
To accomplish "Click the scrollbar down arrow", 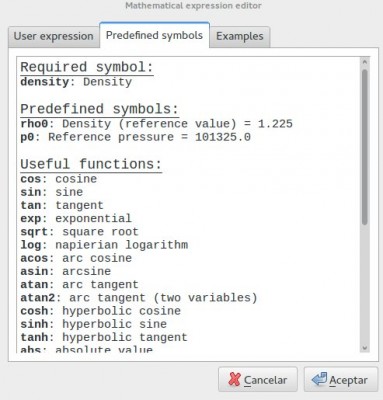I will click(x=364, y=348).
